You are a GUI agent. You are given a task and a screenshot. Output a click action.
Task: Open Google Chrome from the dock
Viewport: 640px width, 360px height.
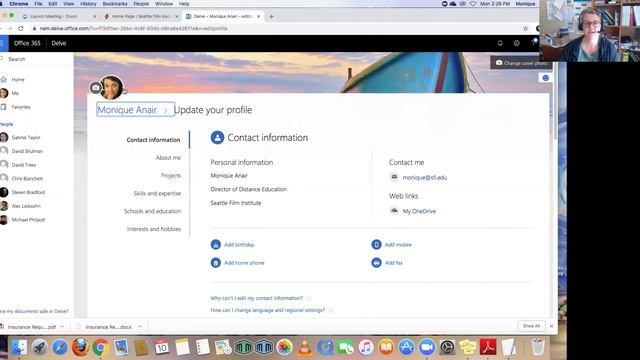(x=100, y=347)
